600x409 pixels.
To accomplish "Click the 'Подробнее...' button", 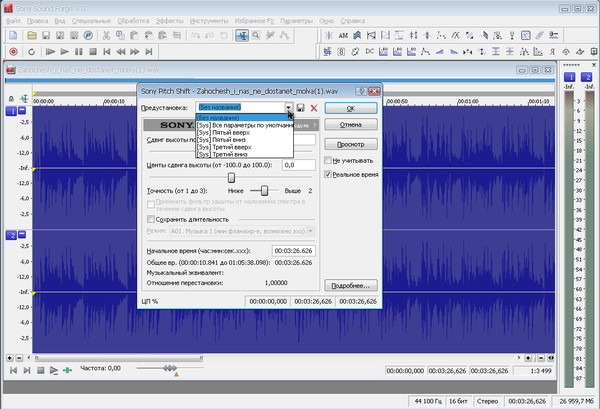I will [351, 286].
